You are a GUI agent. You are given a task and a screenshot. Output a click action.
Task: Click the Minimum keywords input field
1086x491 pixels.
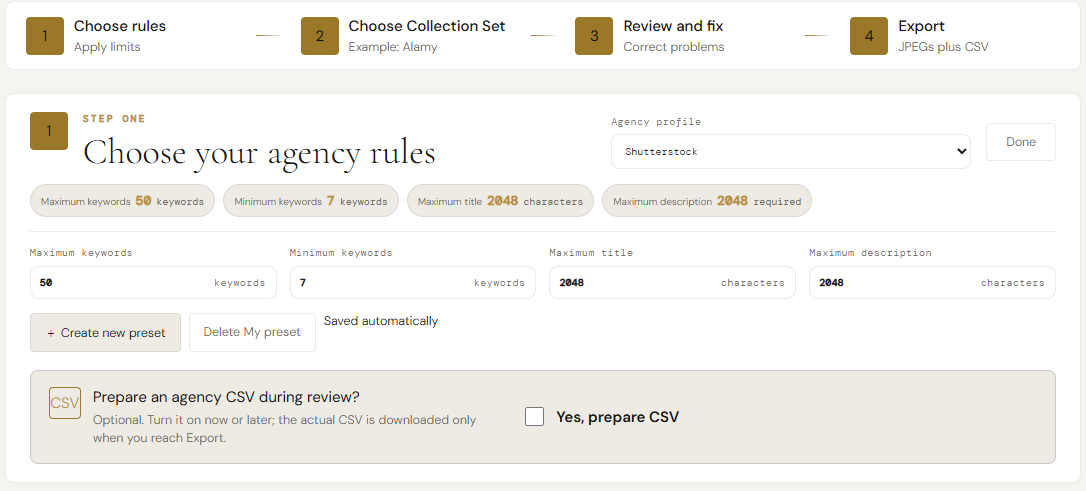pyautogui.click(x=413, y=283)
